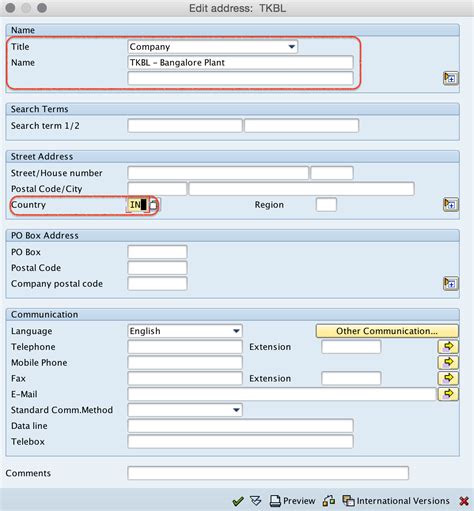Click the Fax number field
This screenshot has width=474, height=511.
[185, 378]
